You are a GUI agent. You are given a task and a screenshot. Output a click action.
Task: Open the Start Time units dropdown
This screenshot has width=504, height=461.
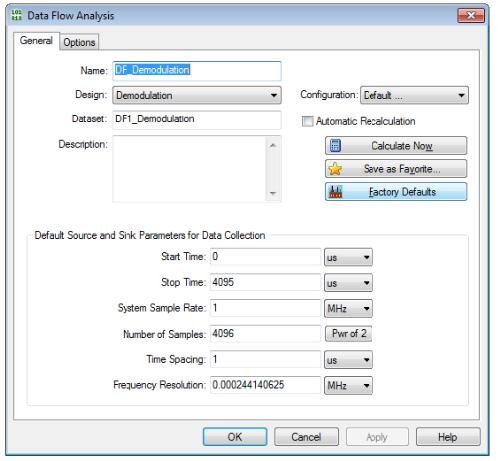click(x=348, y=257)
